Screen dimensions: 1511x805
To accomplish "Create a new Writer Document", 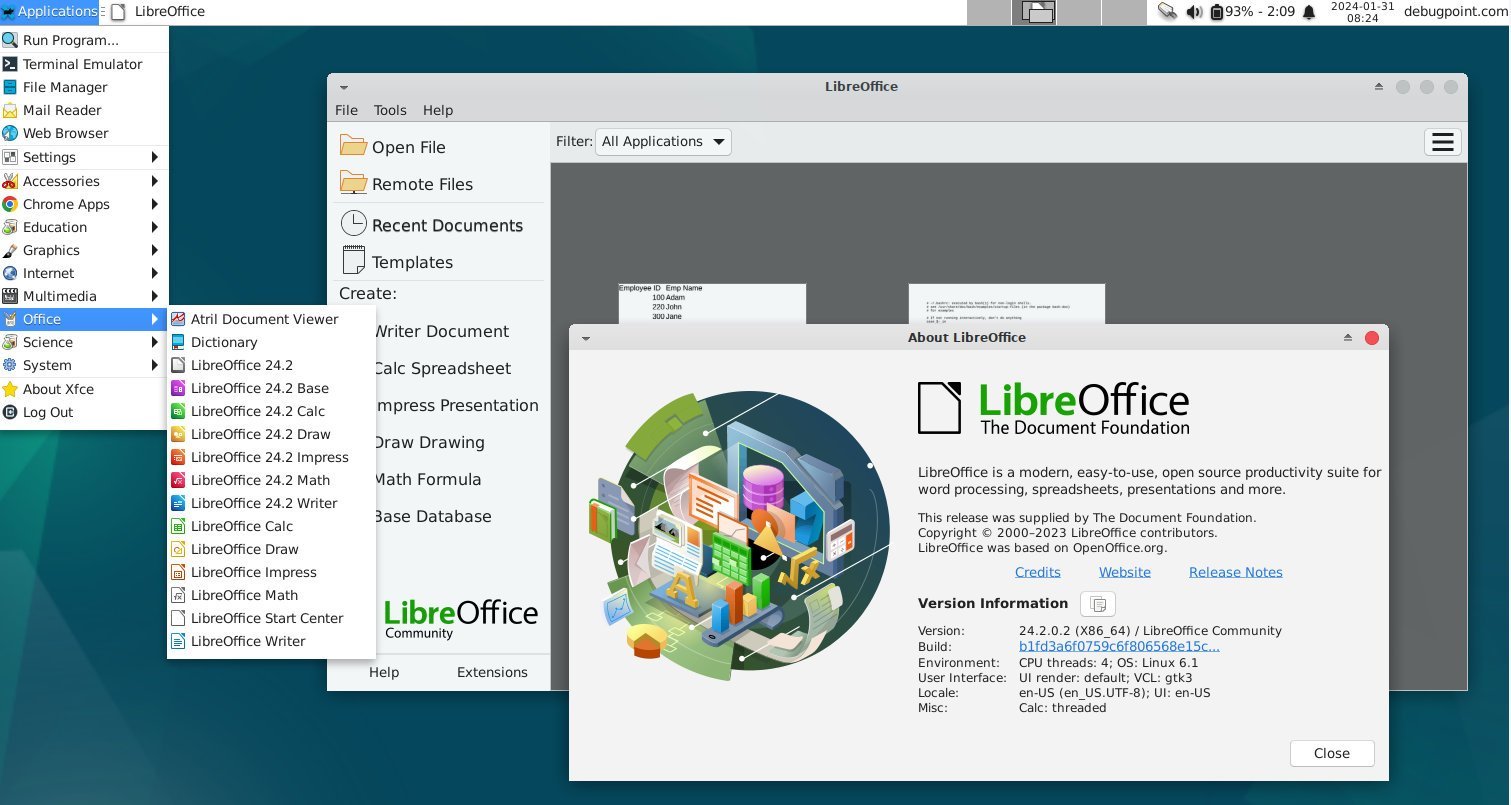I will click(x=440, y=331).
